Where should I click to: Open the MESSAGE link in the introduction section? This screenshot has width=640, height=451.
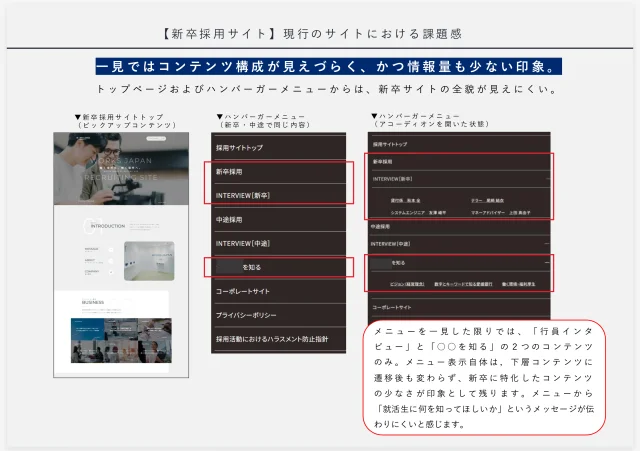(x=91, y=249)
